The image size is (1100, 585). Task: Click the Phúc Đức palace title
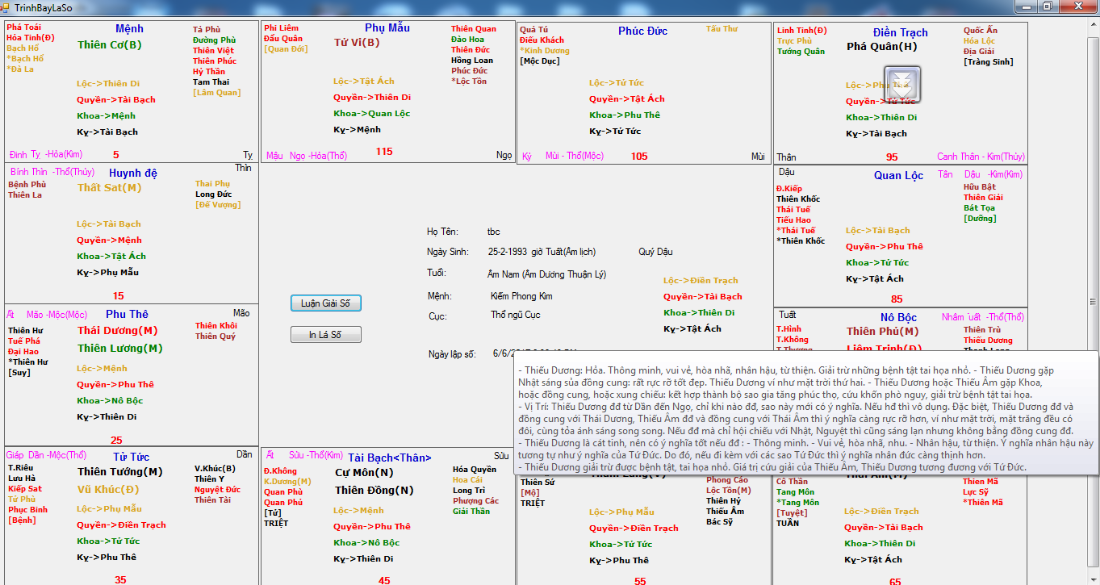click(642, 31)
